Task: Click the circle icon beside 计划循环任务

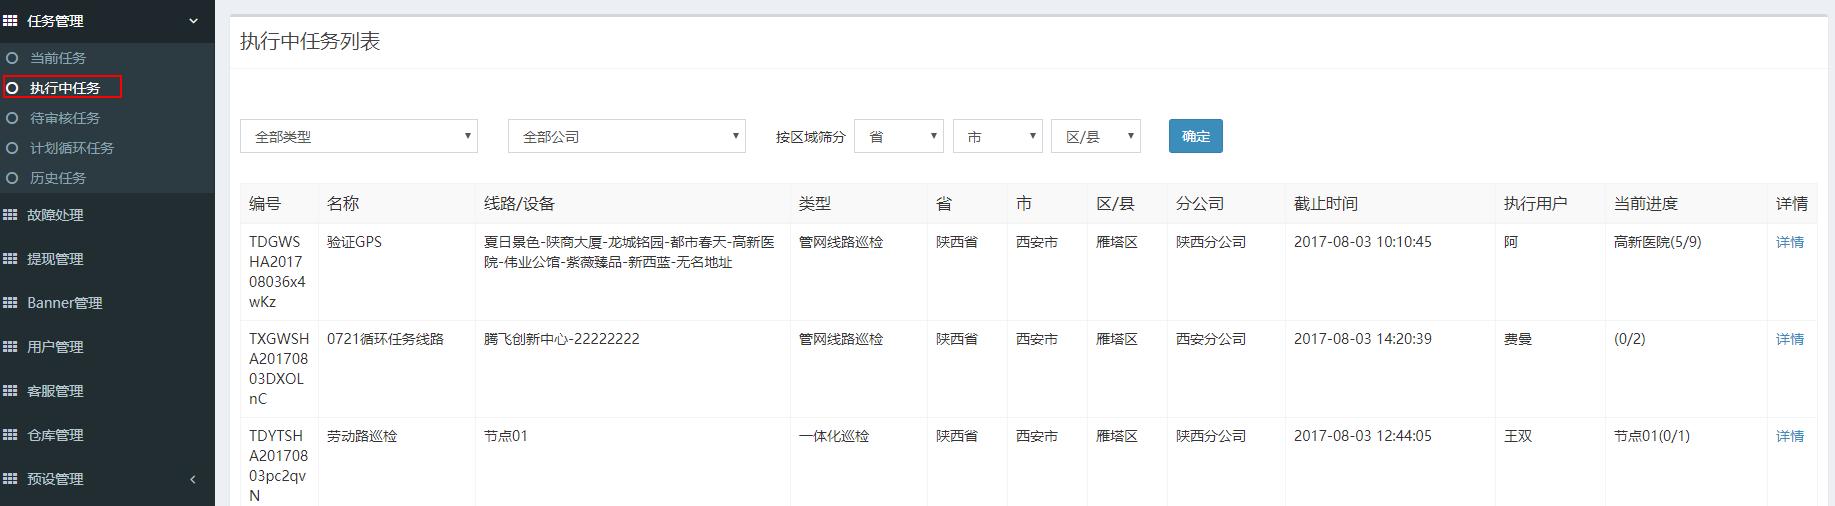Action: tap(12, 148)
